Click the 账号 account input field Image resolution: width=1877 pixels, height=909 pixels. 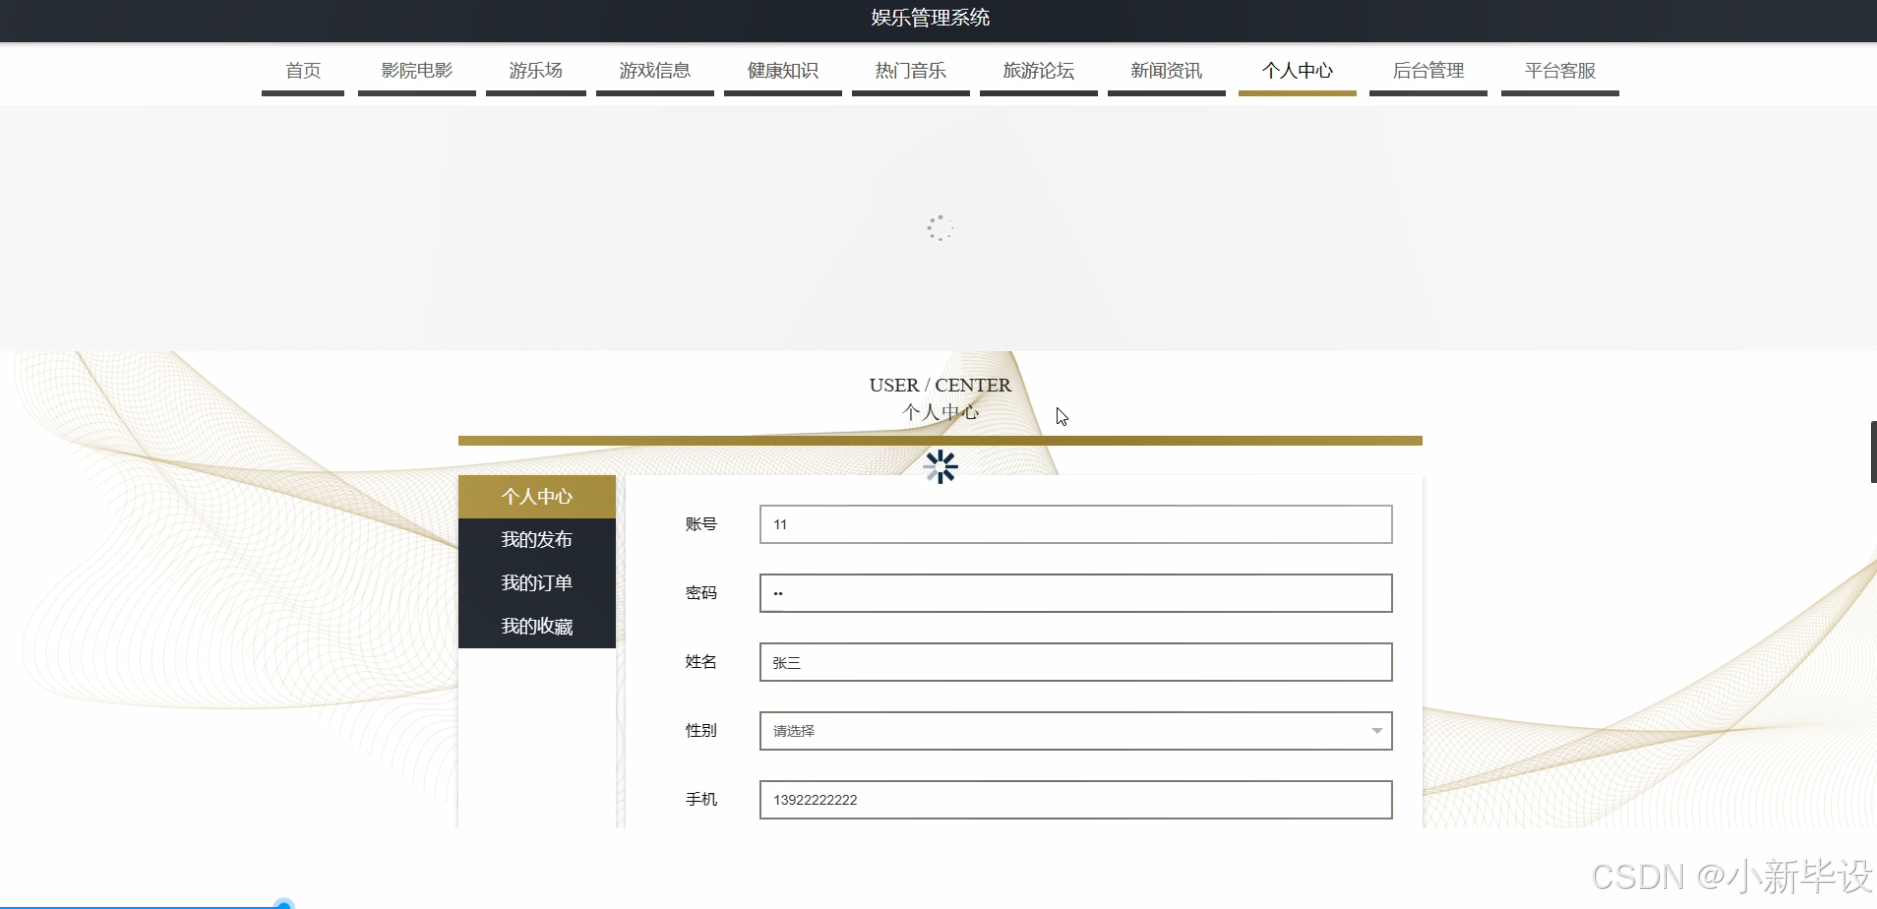pyautogui.click(x=1075, y=524)
